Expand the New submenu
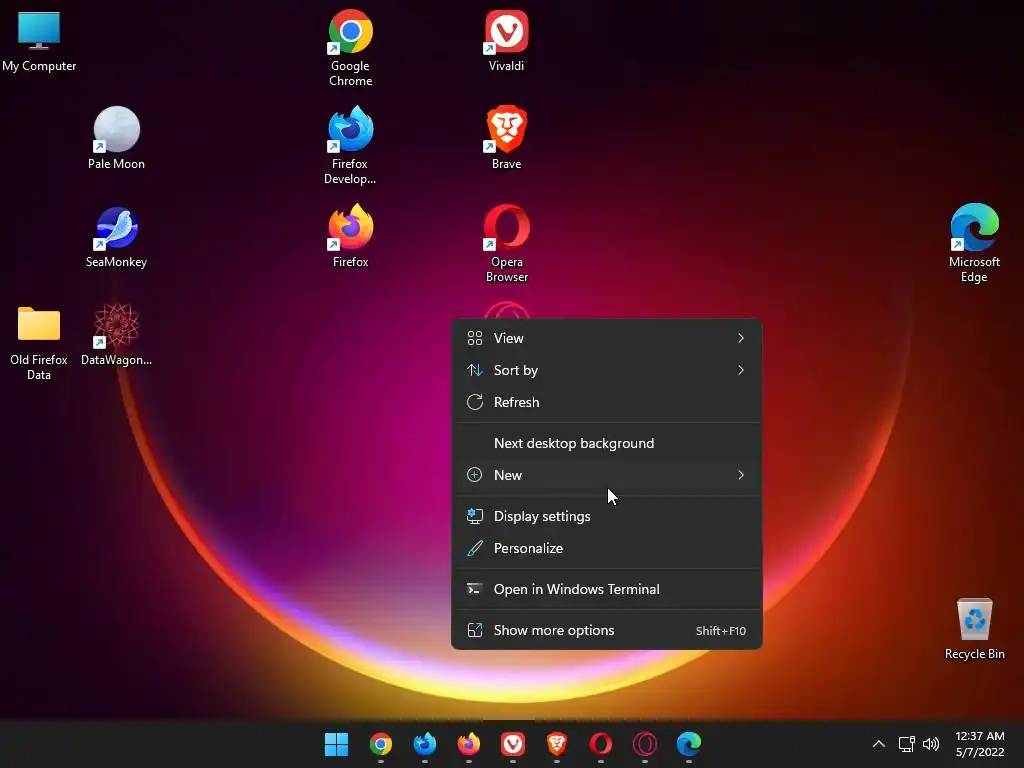Screen dimensions: 1024x768 [607, 475]
